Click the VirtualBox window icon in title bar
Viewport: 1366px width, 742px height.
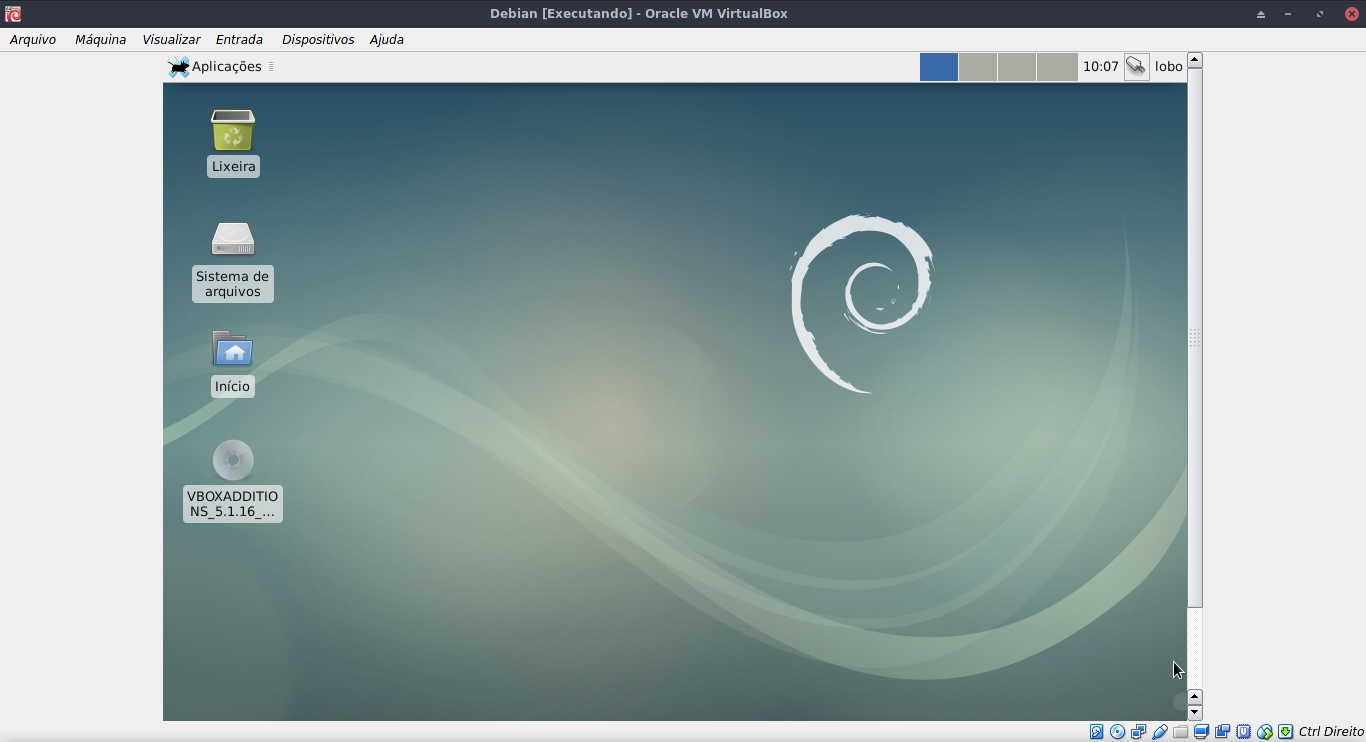[x=13, y=14]
